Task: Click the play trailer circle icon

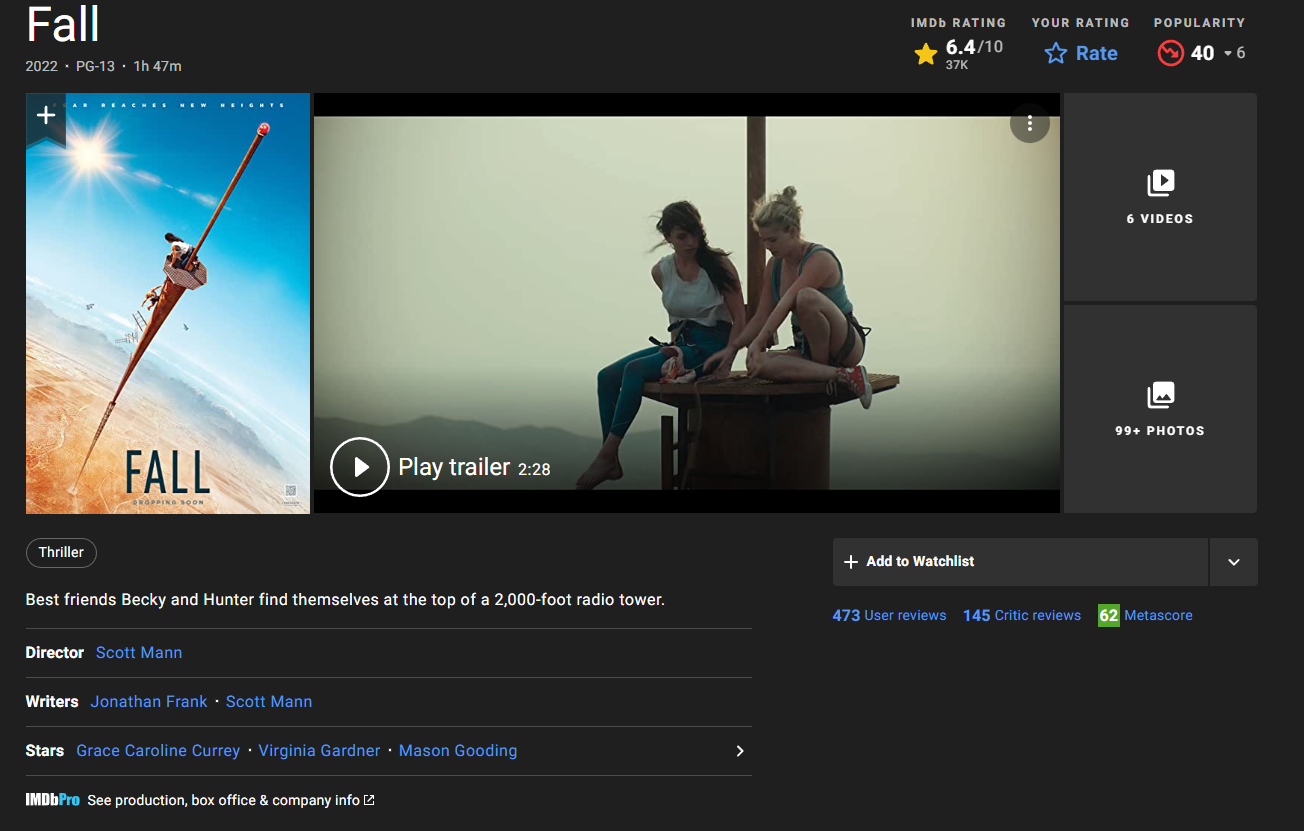Action: coord(360,467)
